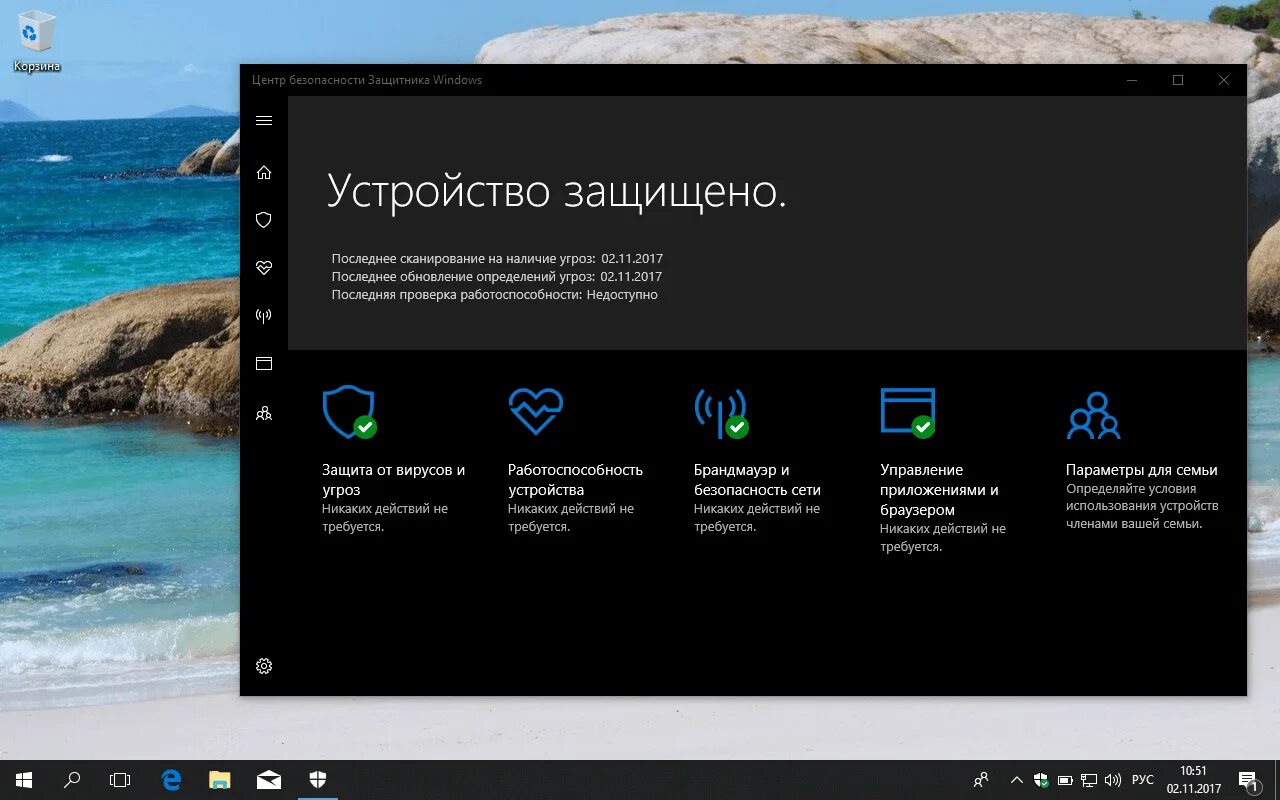Launch Microsoft Edge from the taskbar
The width and height of the screenshot is (1280, 800).
coord(172,780)
